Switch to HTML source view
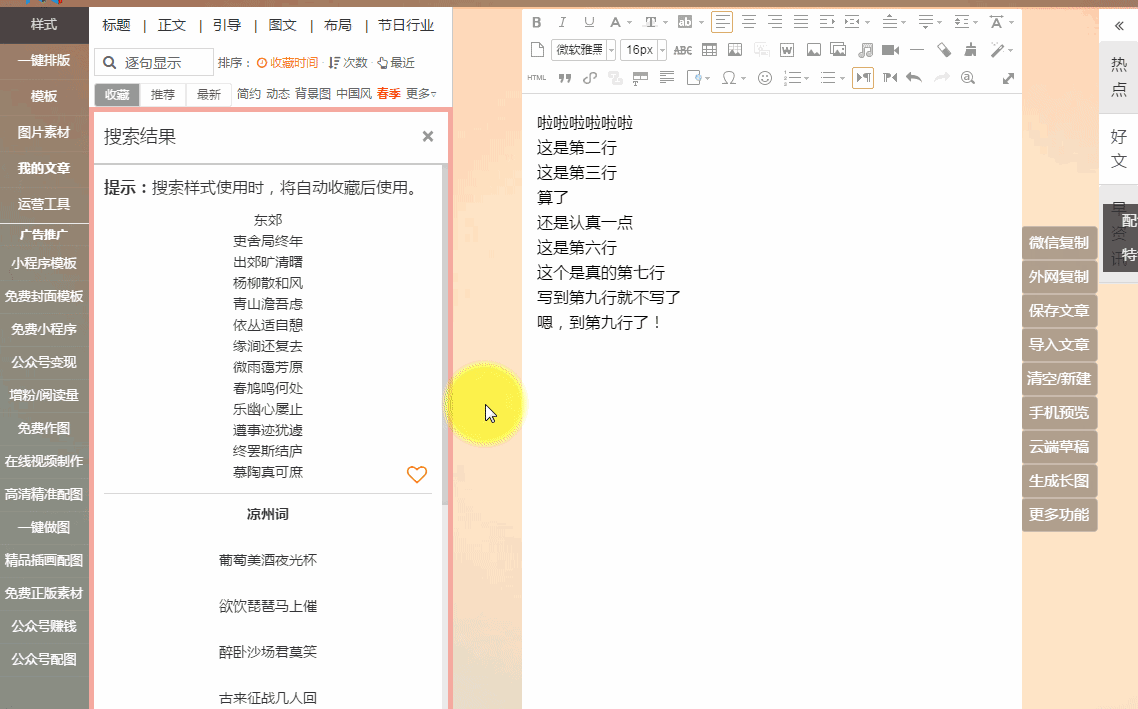 (537, 78)
